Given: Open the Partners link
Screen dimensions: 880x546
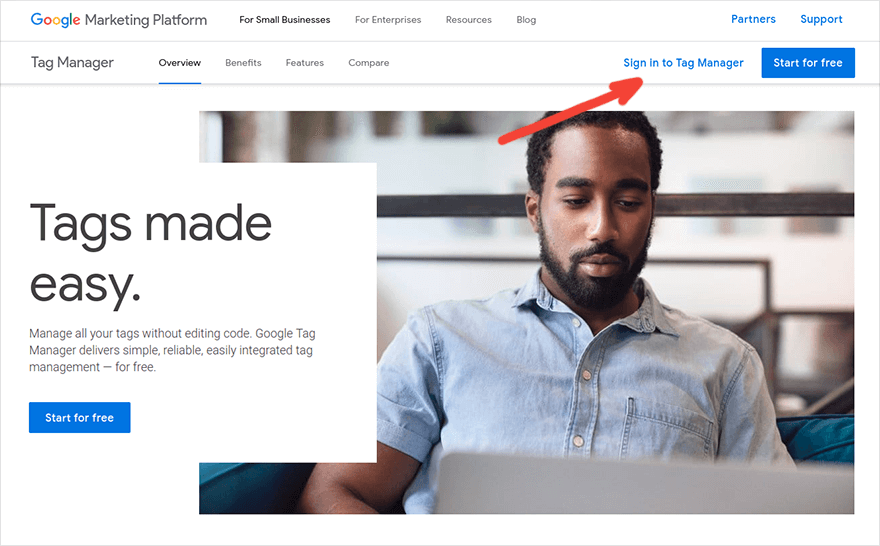Looking at the screenshot, I should pyautogui.click(x=753, y=19).
